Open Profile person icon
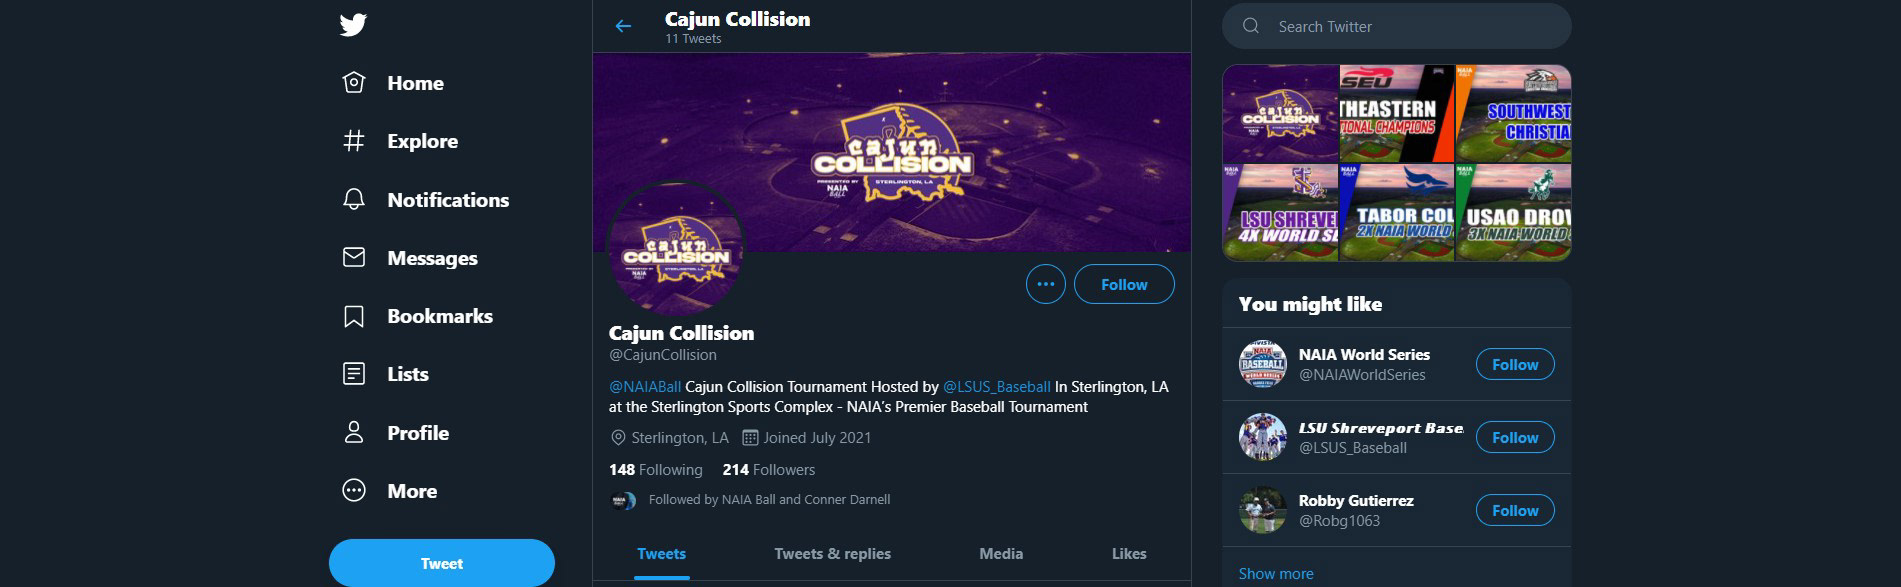 (354, 433)
